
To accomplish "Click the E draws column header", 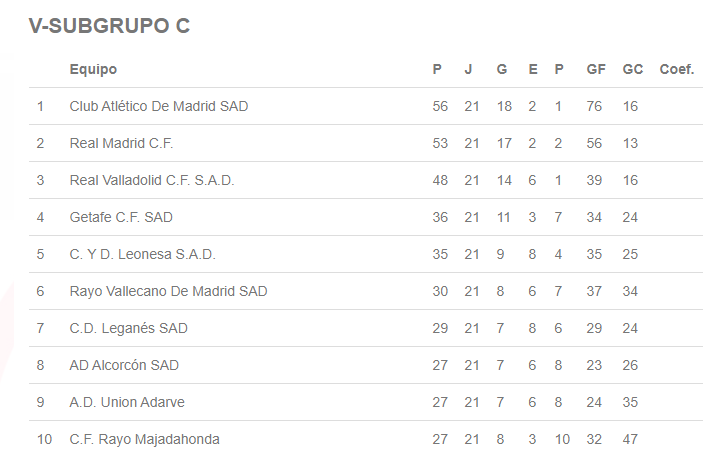I will (532, 69).
